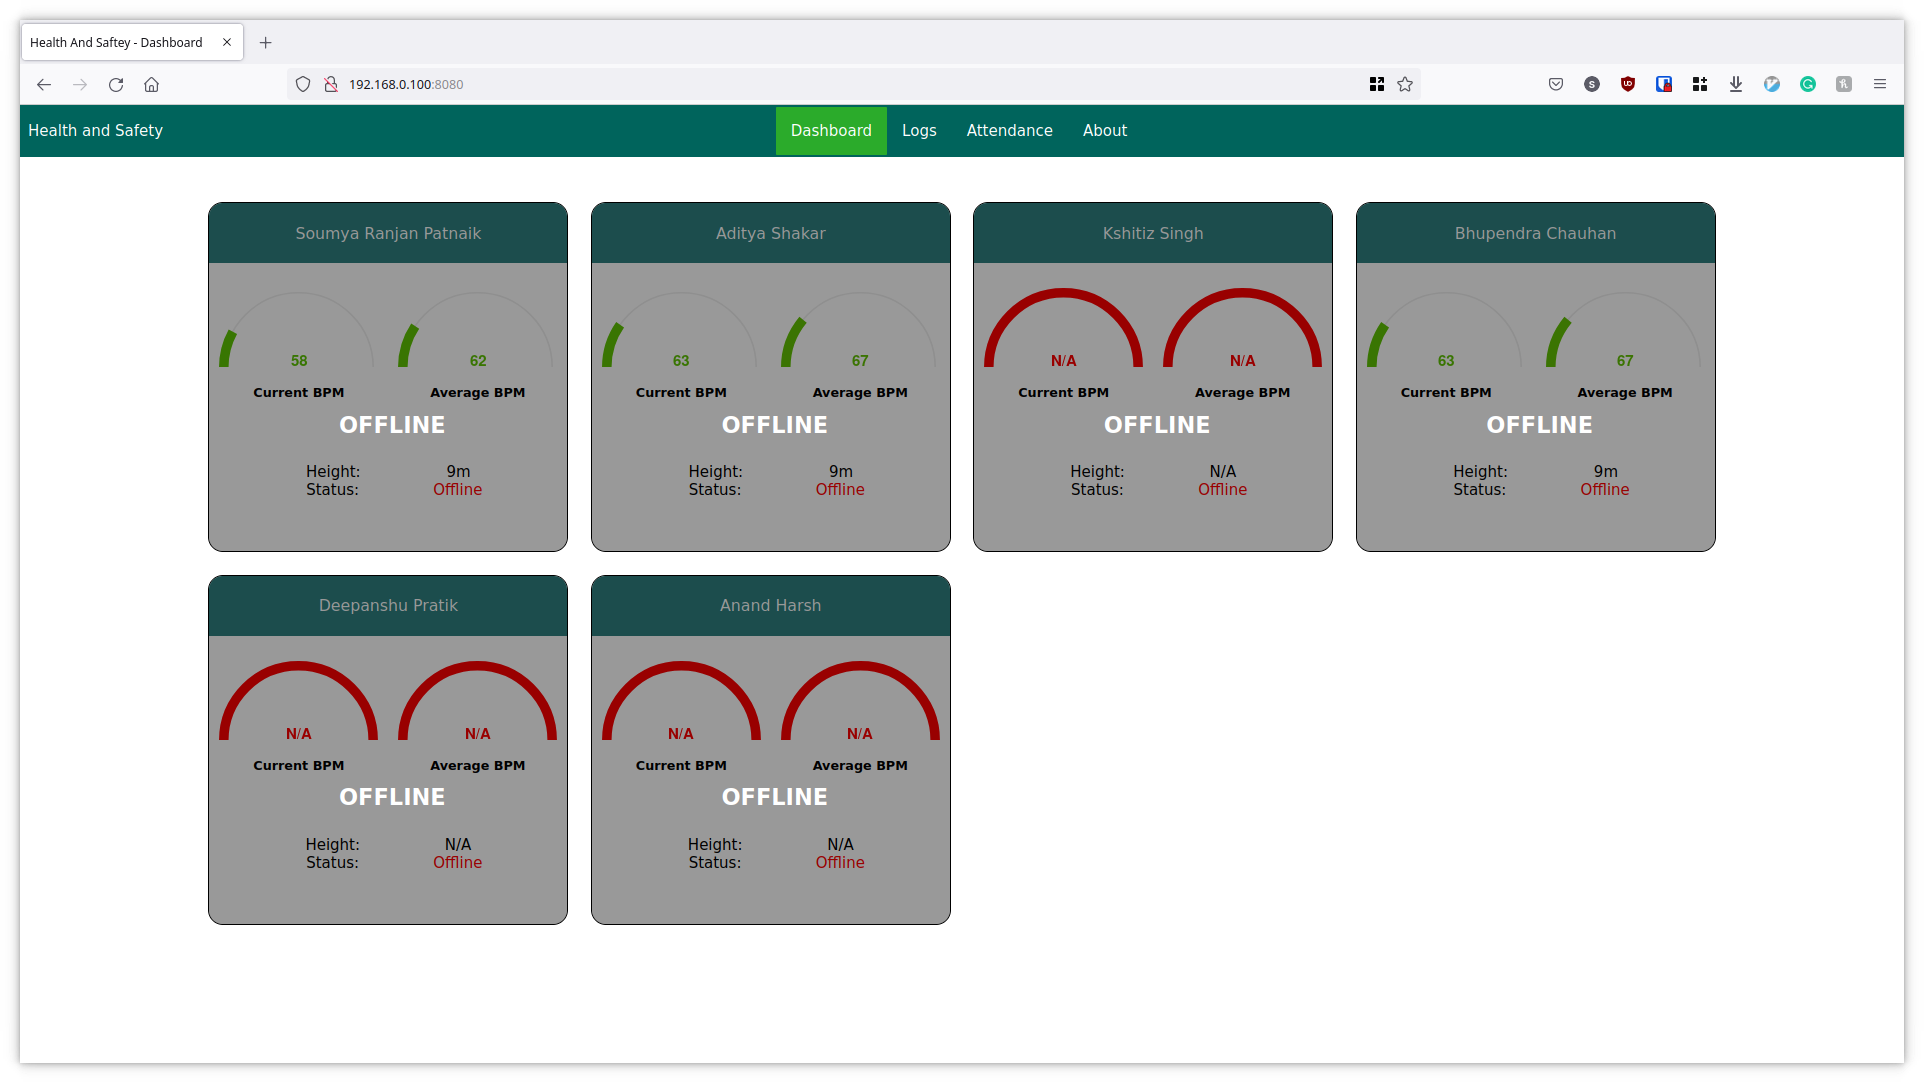Viewport: 1924px width, 1083px height.
Task: Switch to the Attendance page
Action: pos(1009,130)
